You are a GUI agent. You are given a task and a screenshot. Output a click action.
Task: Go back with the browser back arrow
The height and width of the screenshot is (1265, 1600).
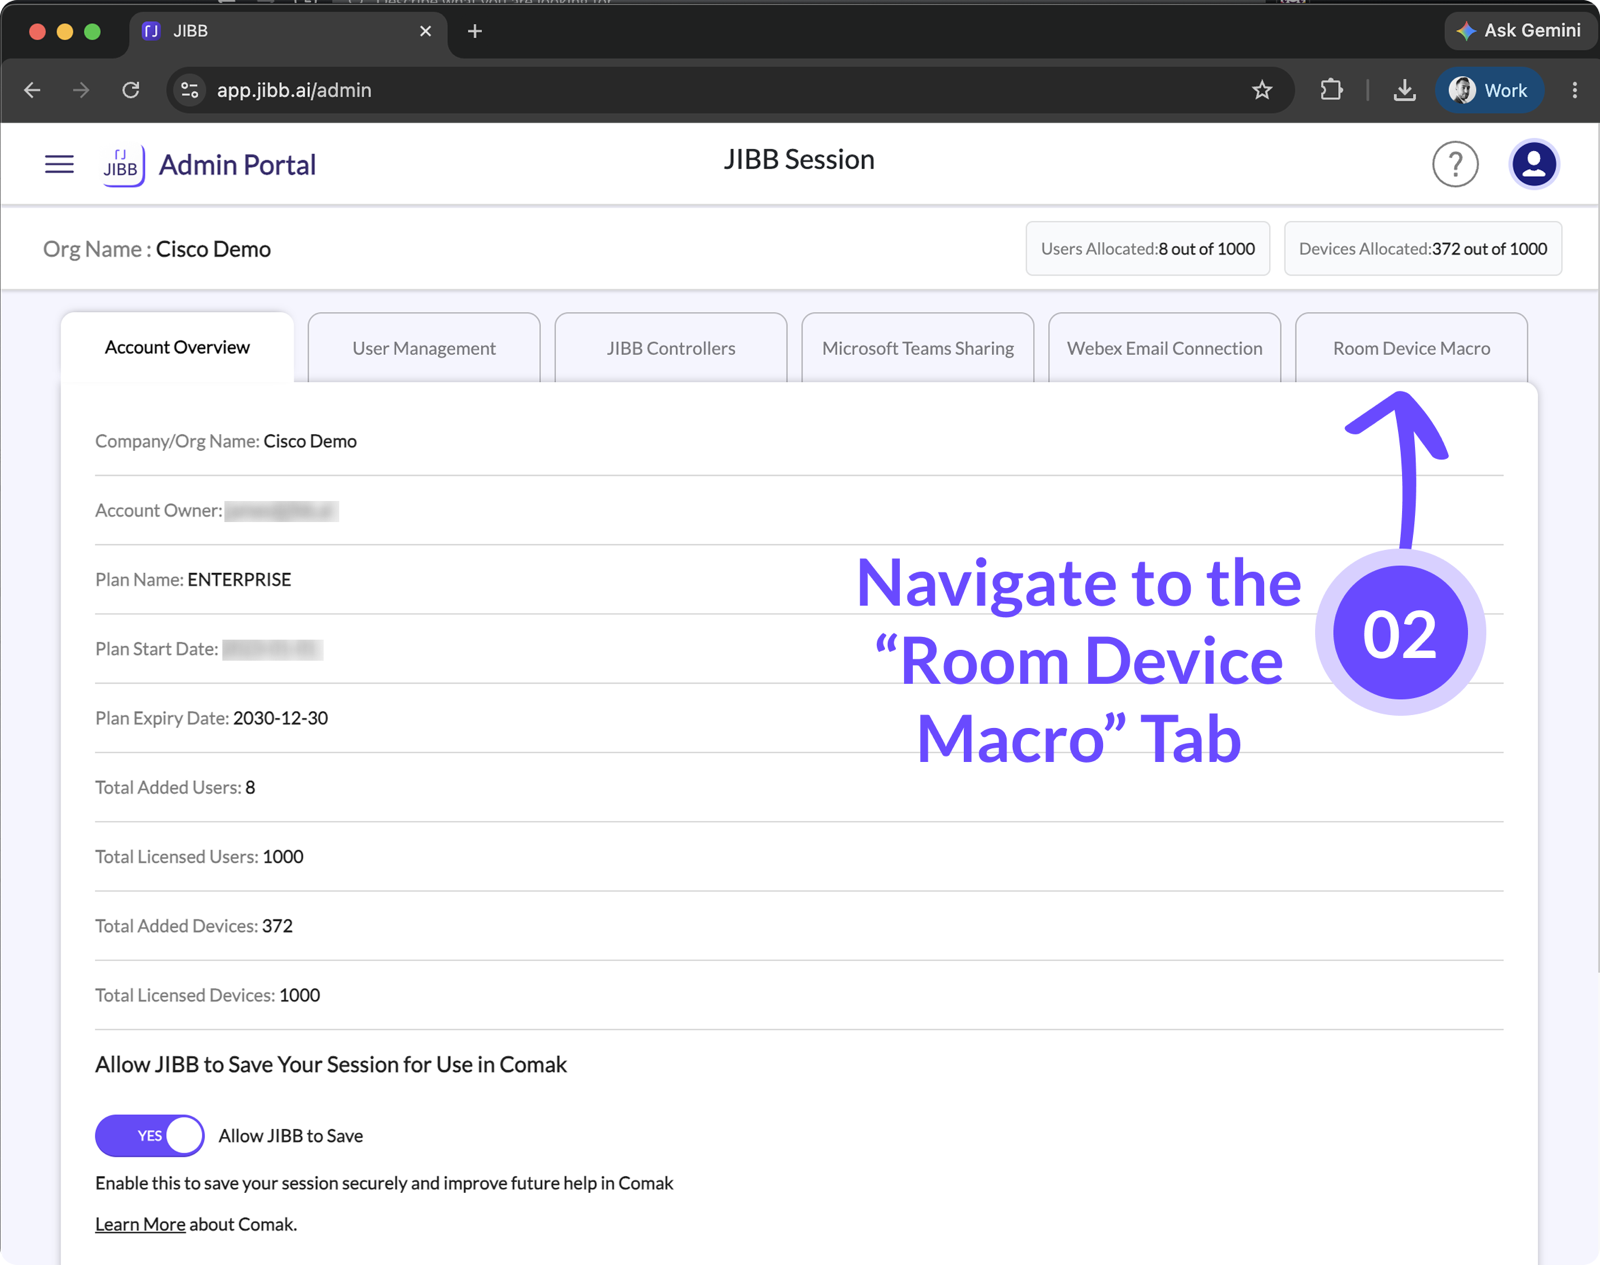(x=33, y=90)
